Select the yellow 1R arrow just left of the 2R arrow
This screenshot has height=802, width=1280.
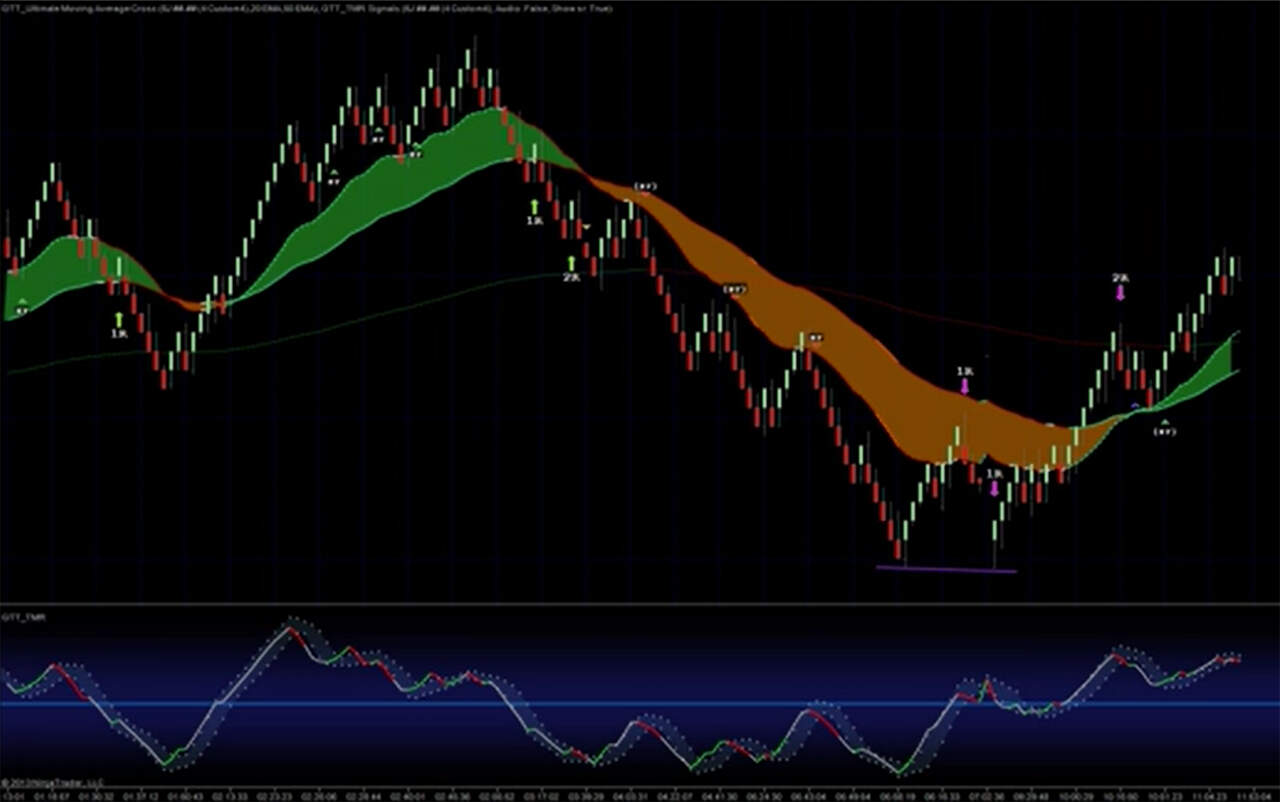coord(534,207)
